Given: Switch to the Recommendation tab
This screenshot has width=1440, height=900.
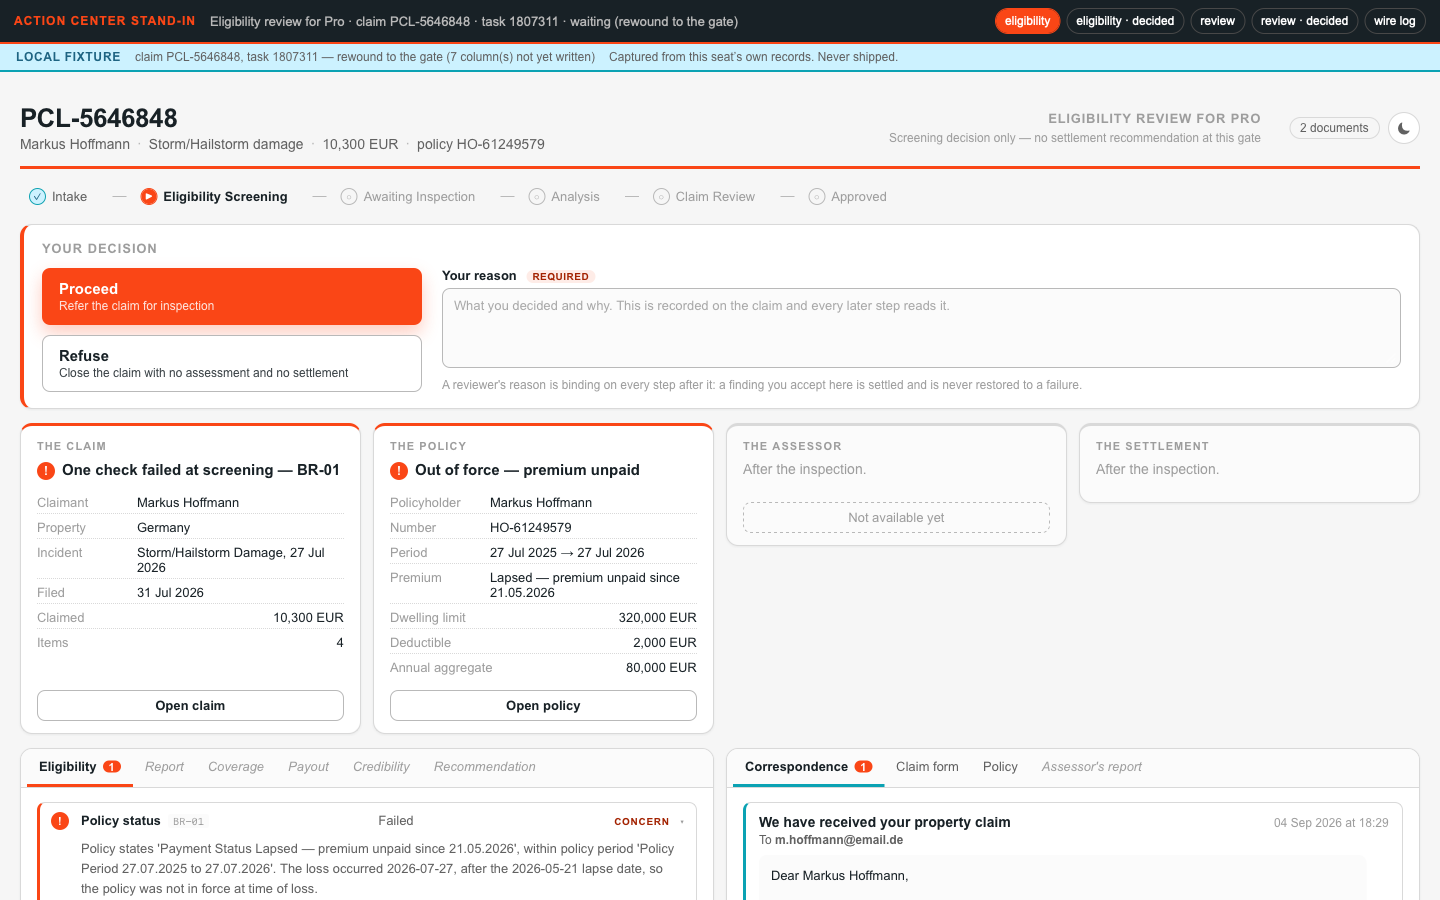Looking at the screenshot, I should tap(485, 767).
